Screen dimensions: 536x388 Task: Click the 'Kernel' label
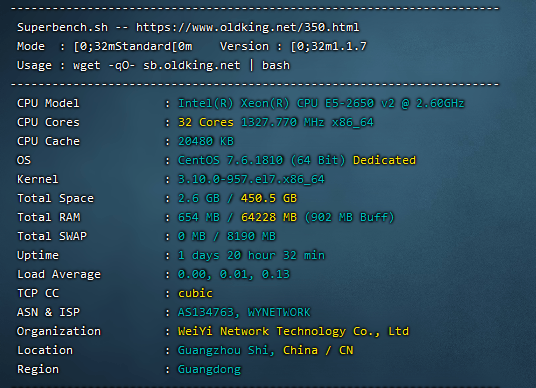click(38, 179)
